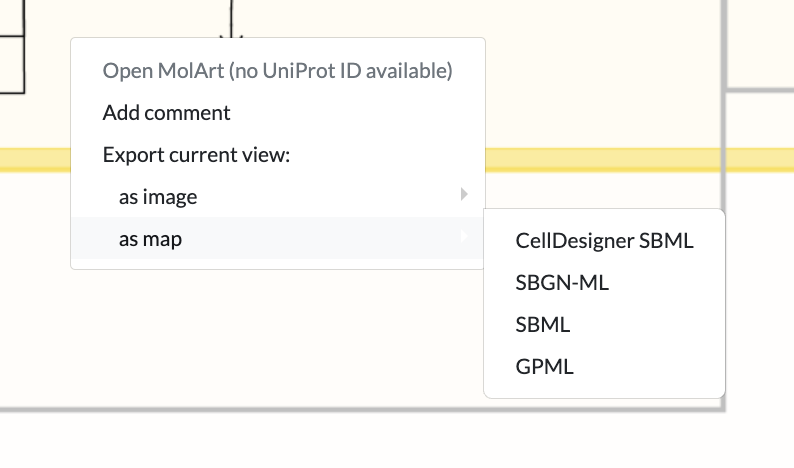The height and width of the screenshot is (468, 794).
Task: Expand the arrow next to 'as image'
Action: coord(464,195)
